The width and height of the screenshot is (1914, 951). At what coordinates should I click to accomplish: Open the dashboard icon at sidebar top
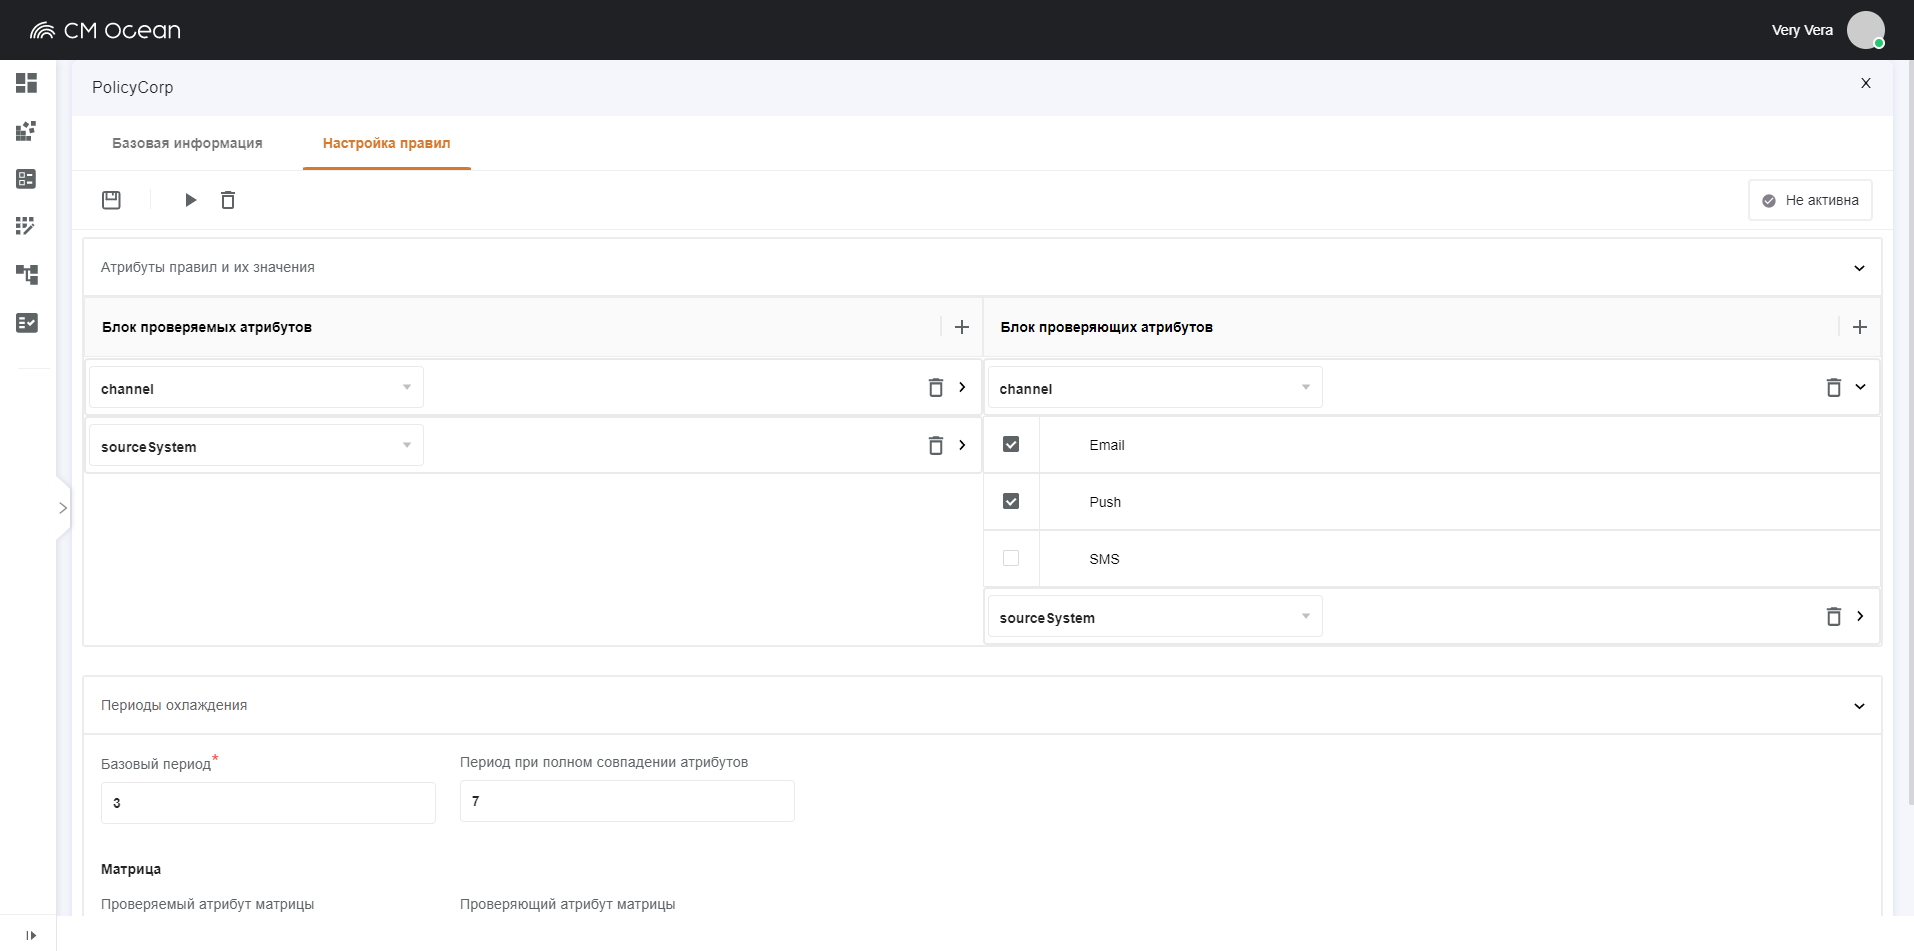[x=27, y=83]
